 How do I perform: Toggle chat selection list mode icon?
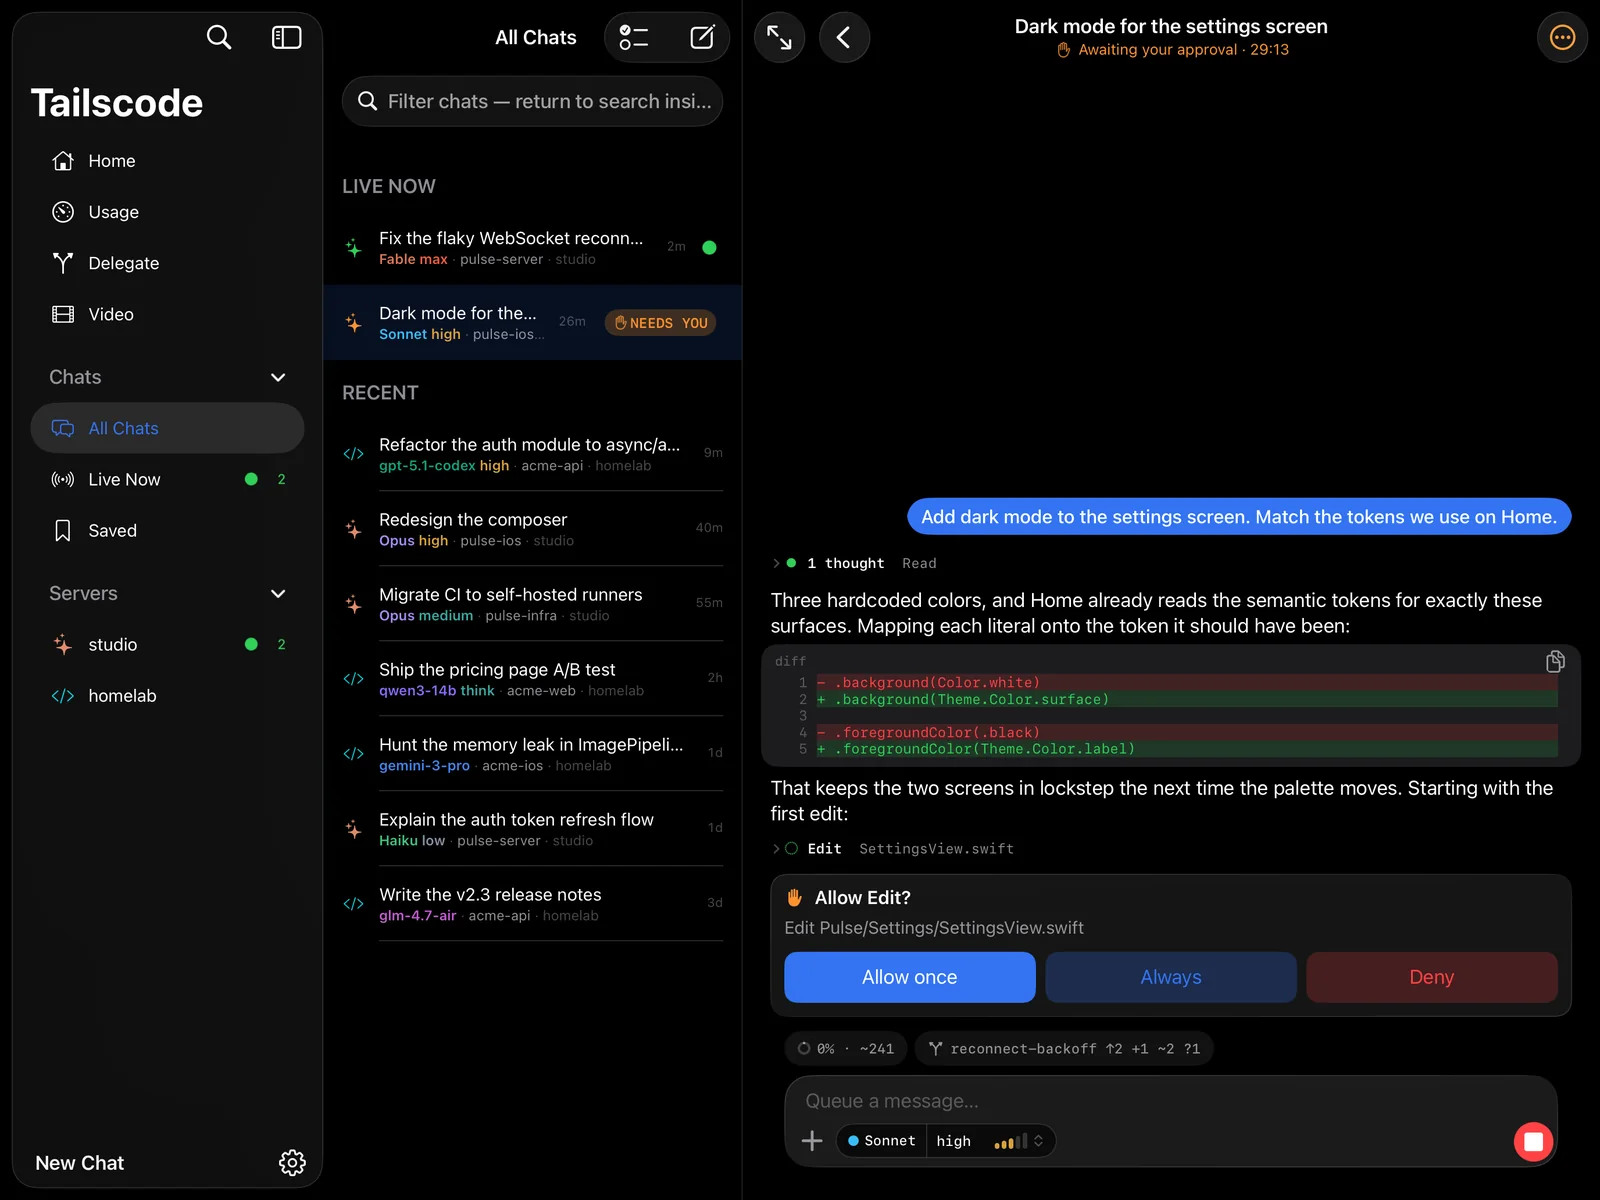(634, 38)
